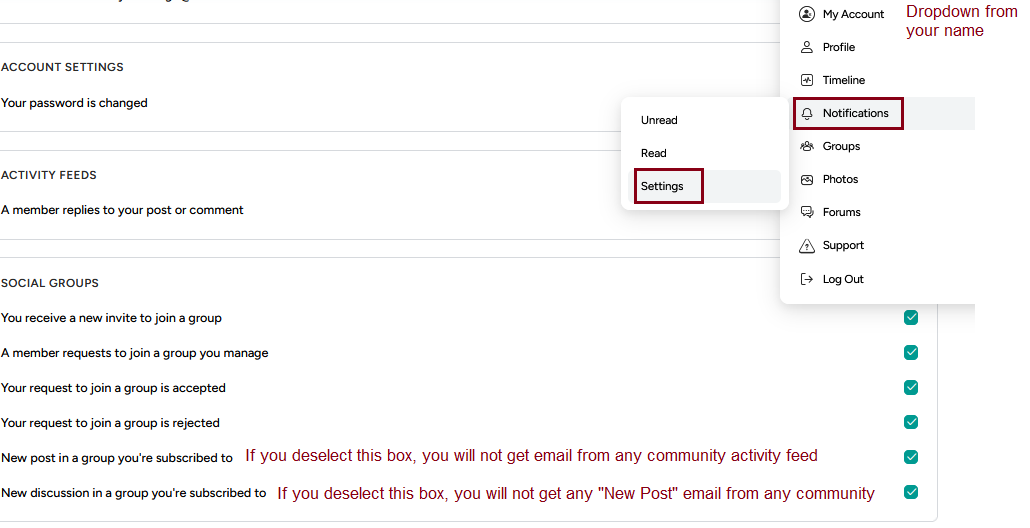Click the ACCOUNT SETTINGS heading
Image resolution: width=1030 pixels, height=528 pixels.
[x=62, y=67]
